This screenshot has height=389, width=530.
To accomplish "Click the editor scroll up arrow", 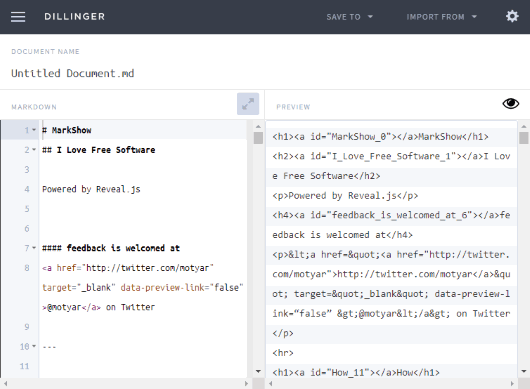I will (x=258, y=126).
